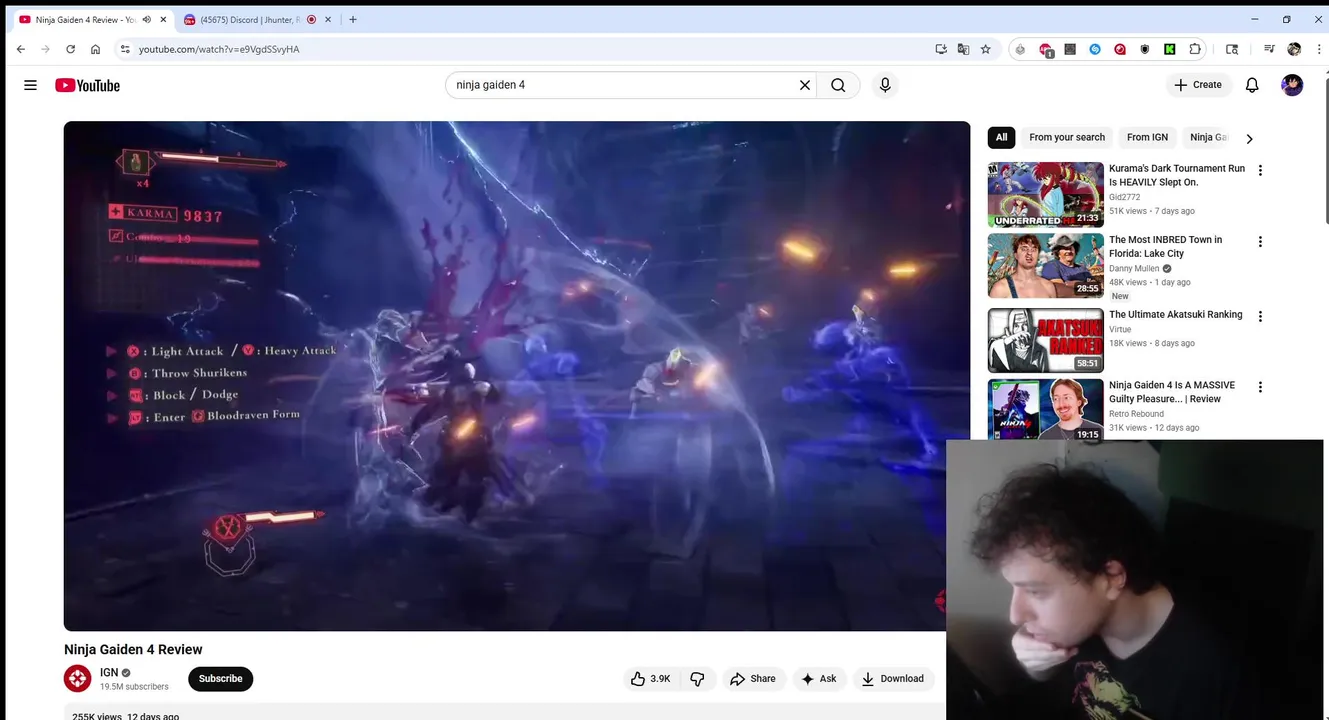Open the Shazam extension icon
The width and height of the screenshot is (1329, 720).
pyautogui.click(x=1095, y=49)
